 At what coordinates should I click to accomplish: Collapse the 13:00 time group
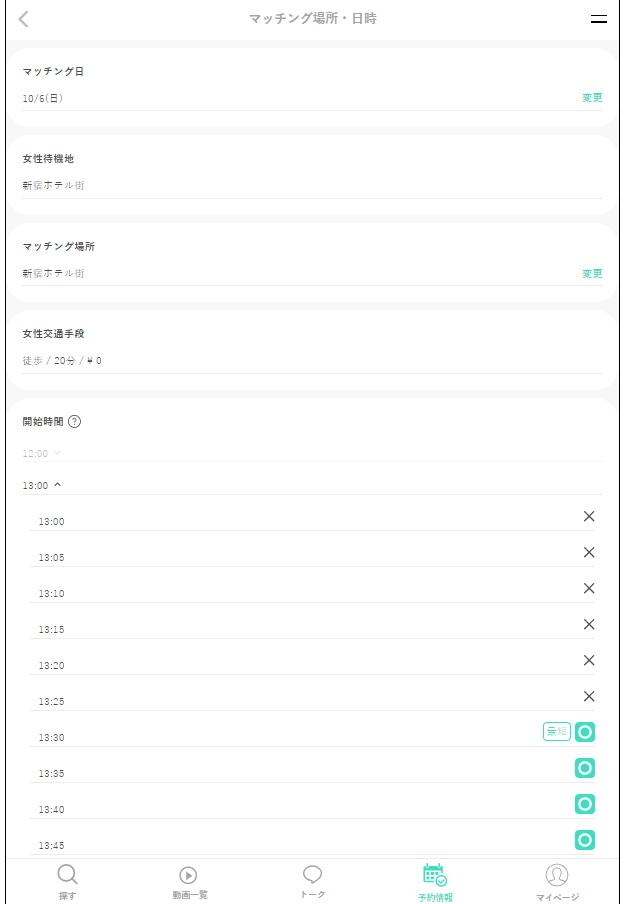coord(42,485)
